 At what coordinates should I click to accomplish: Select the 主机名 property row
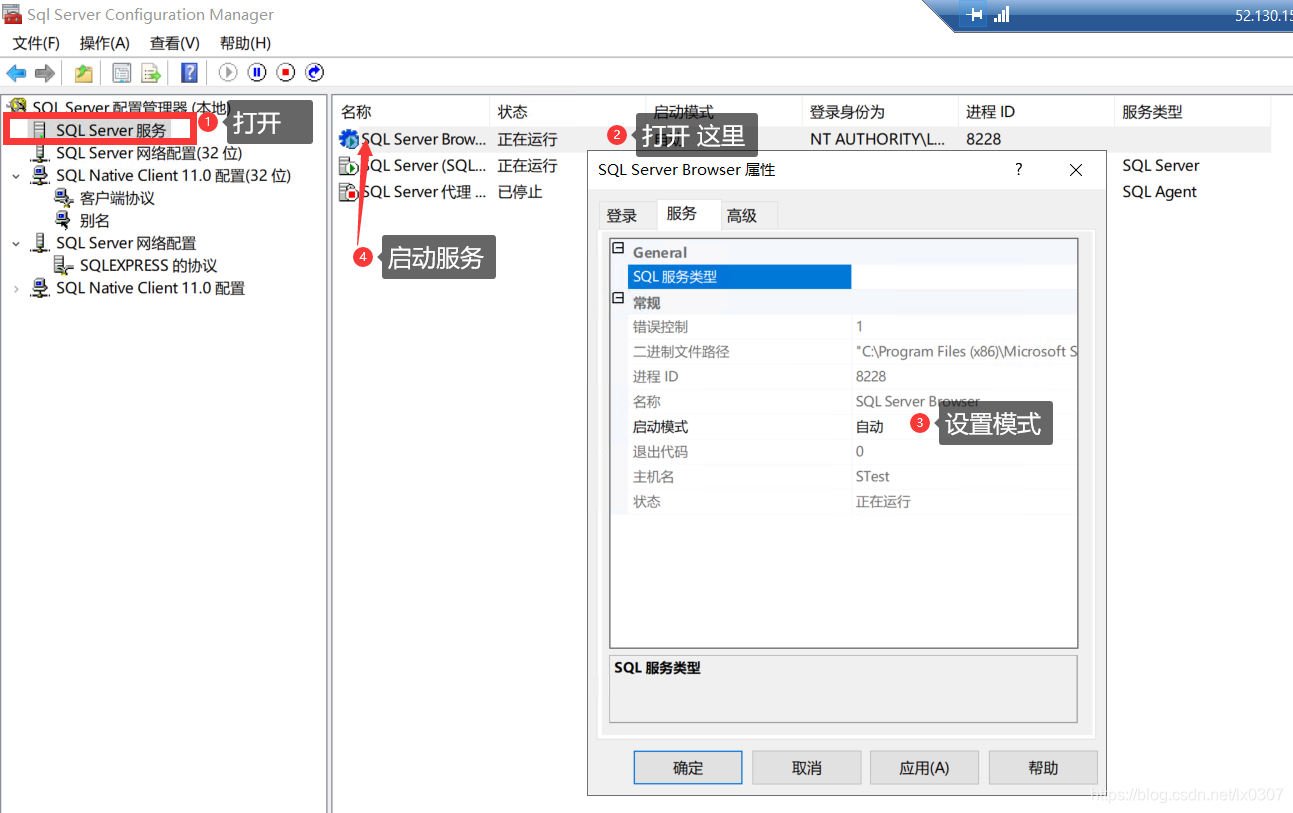[x=853, y=477]
